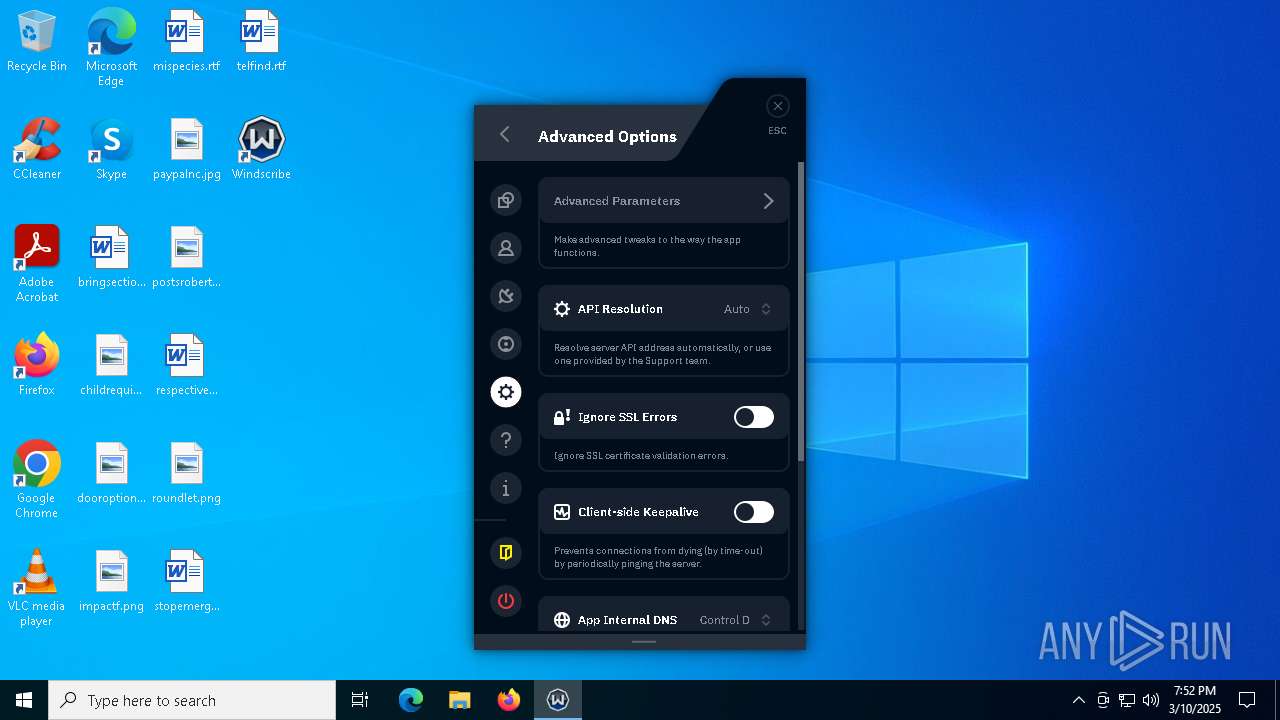This screenshot has height=720, width=1280.
Task: Open the R.O.B.E.R.T. sidebar icon
Action: pos(506,344)
